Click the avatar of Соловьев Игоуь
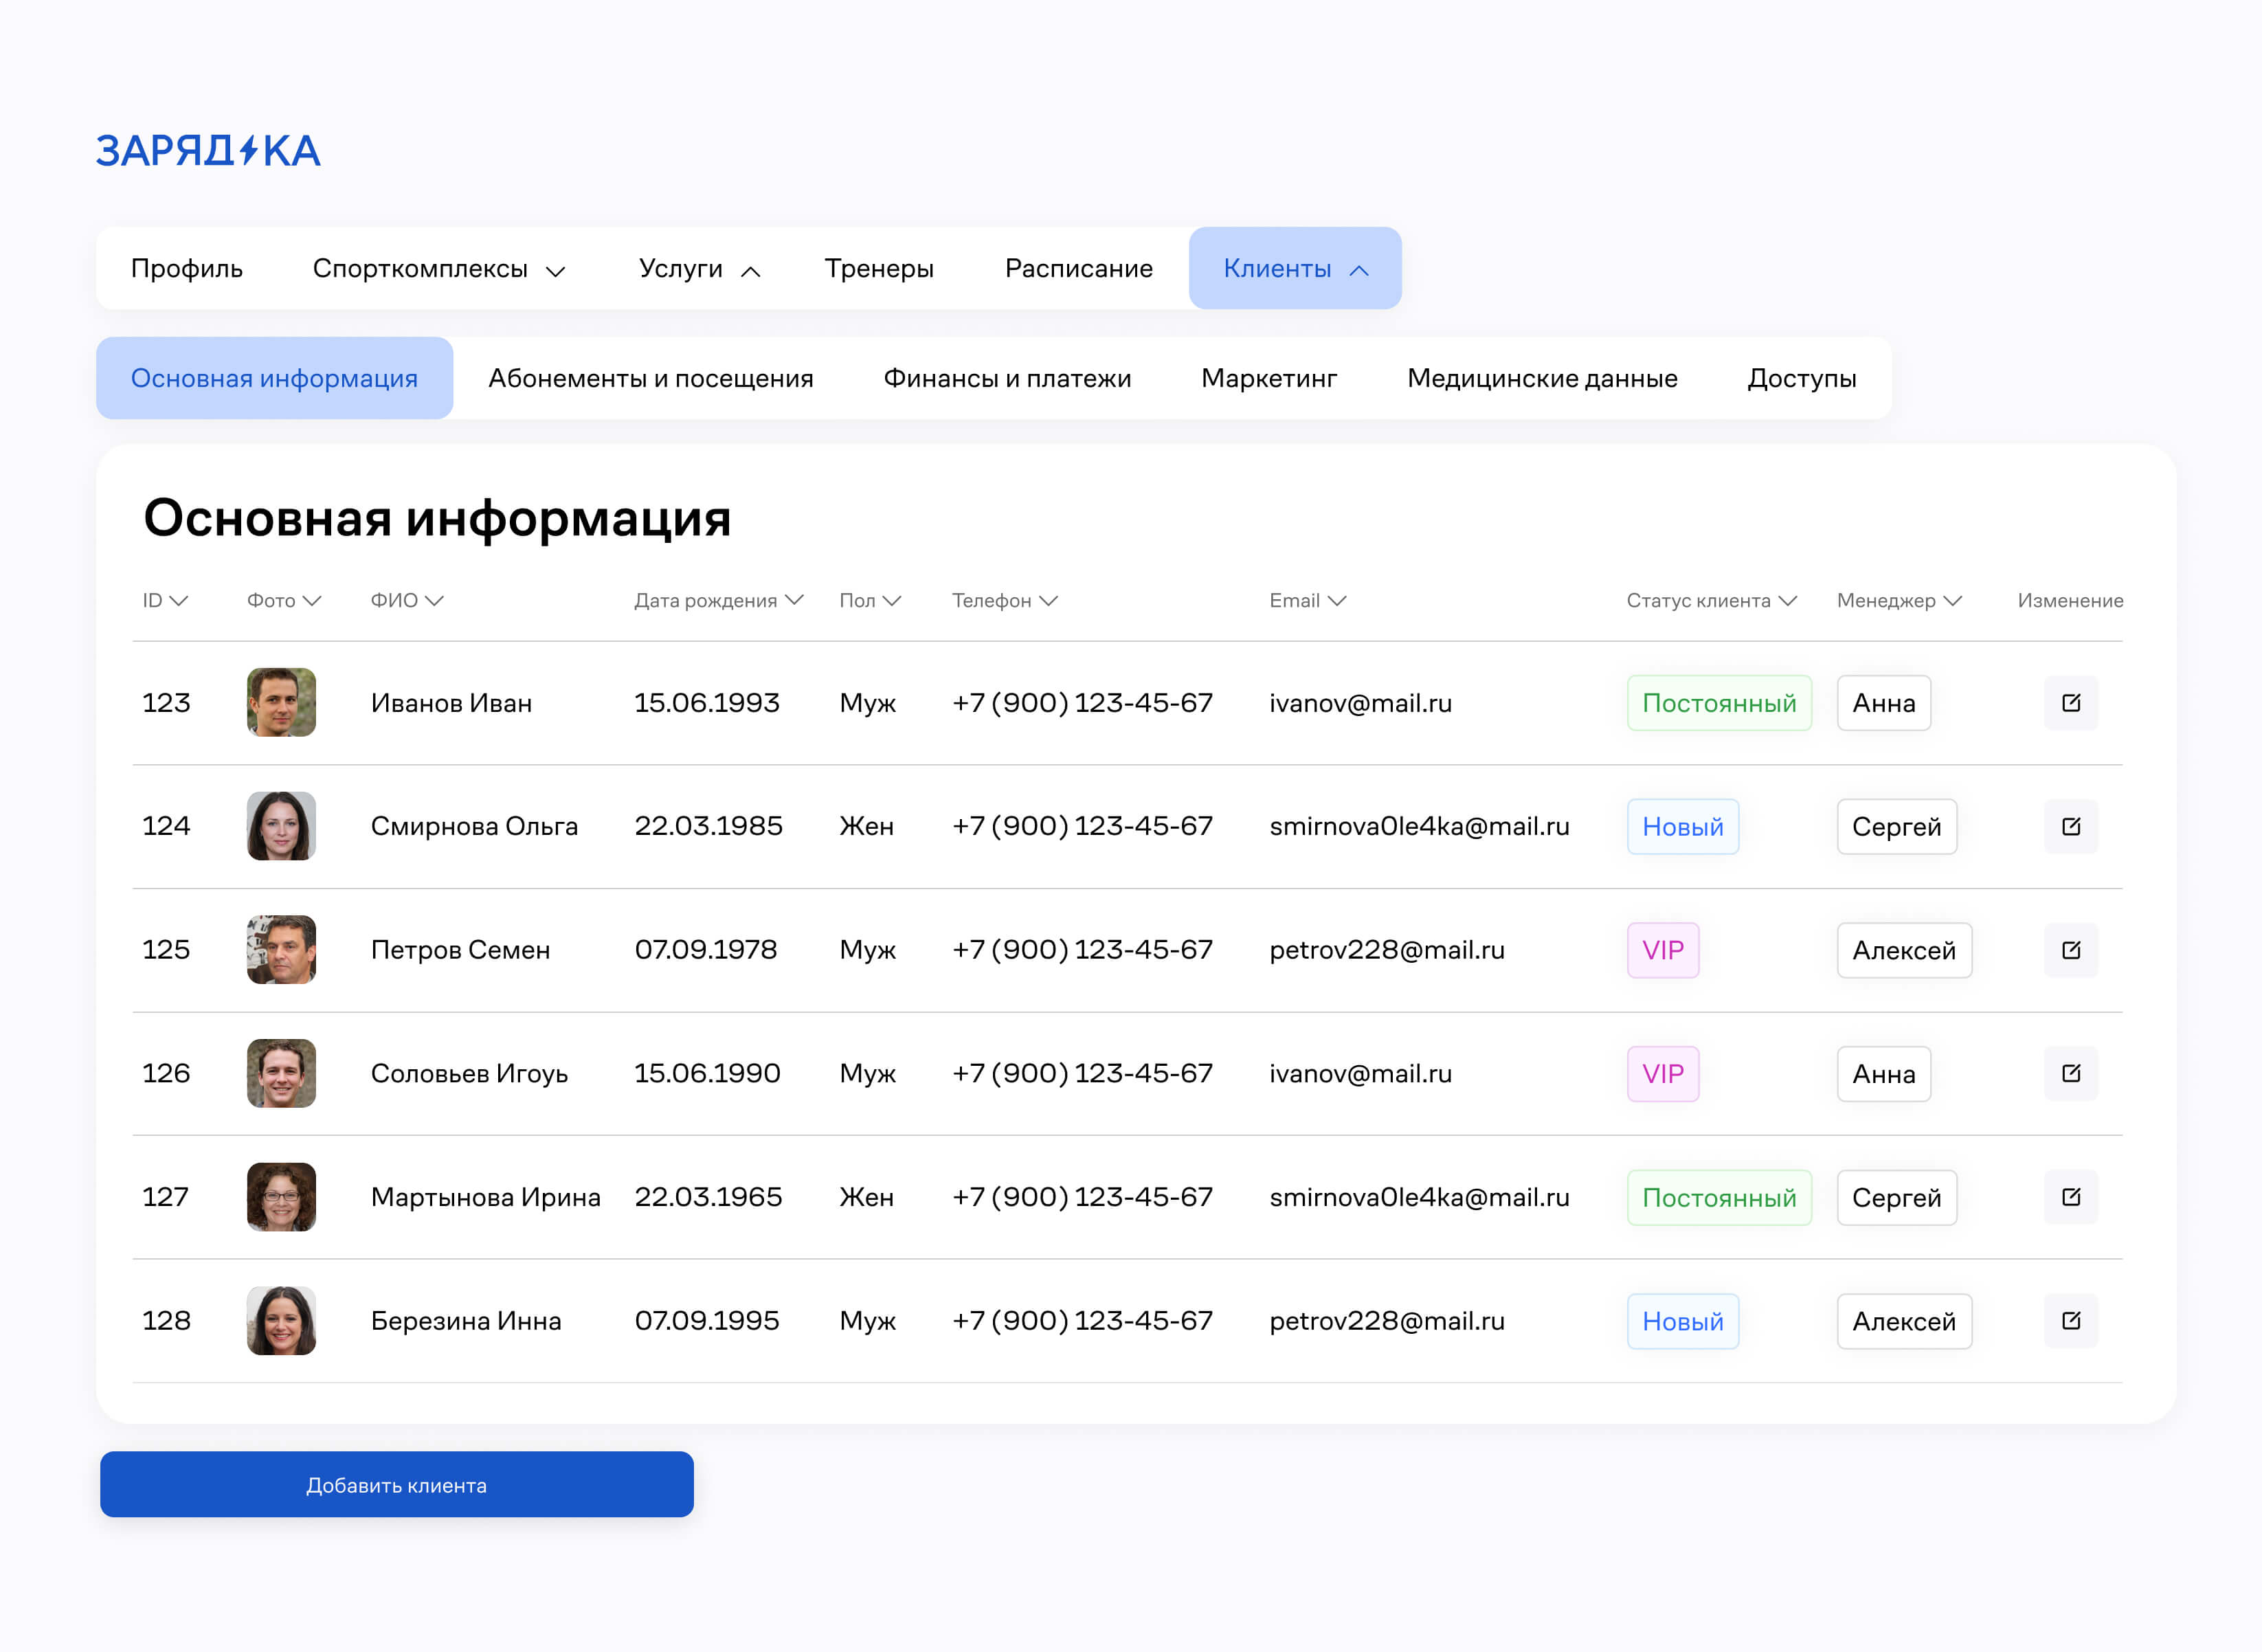The image size is (2262, 1652). click(x=281, y=1073)
